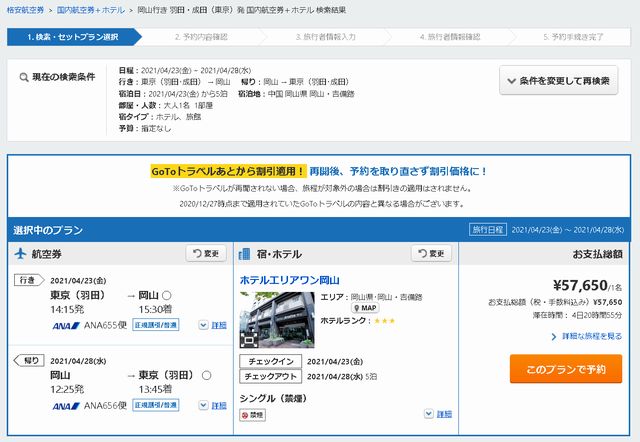
Task: Open 格安航空券 breadcrumb link
Action: tap(25, 10)
